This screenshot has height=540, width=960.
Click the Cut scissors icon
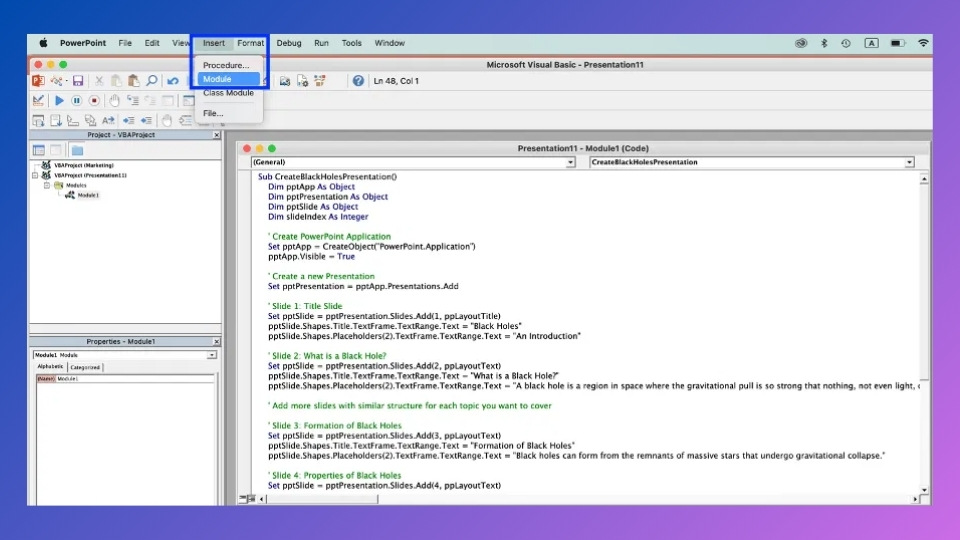[x=99, y=81]
